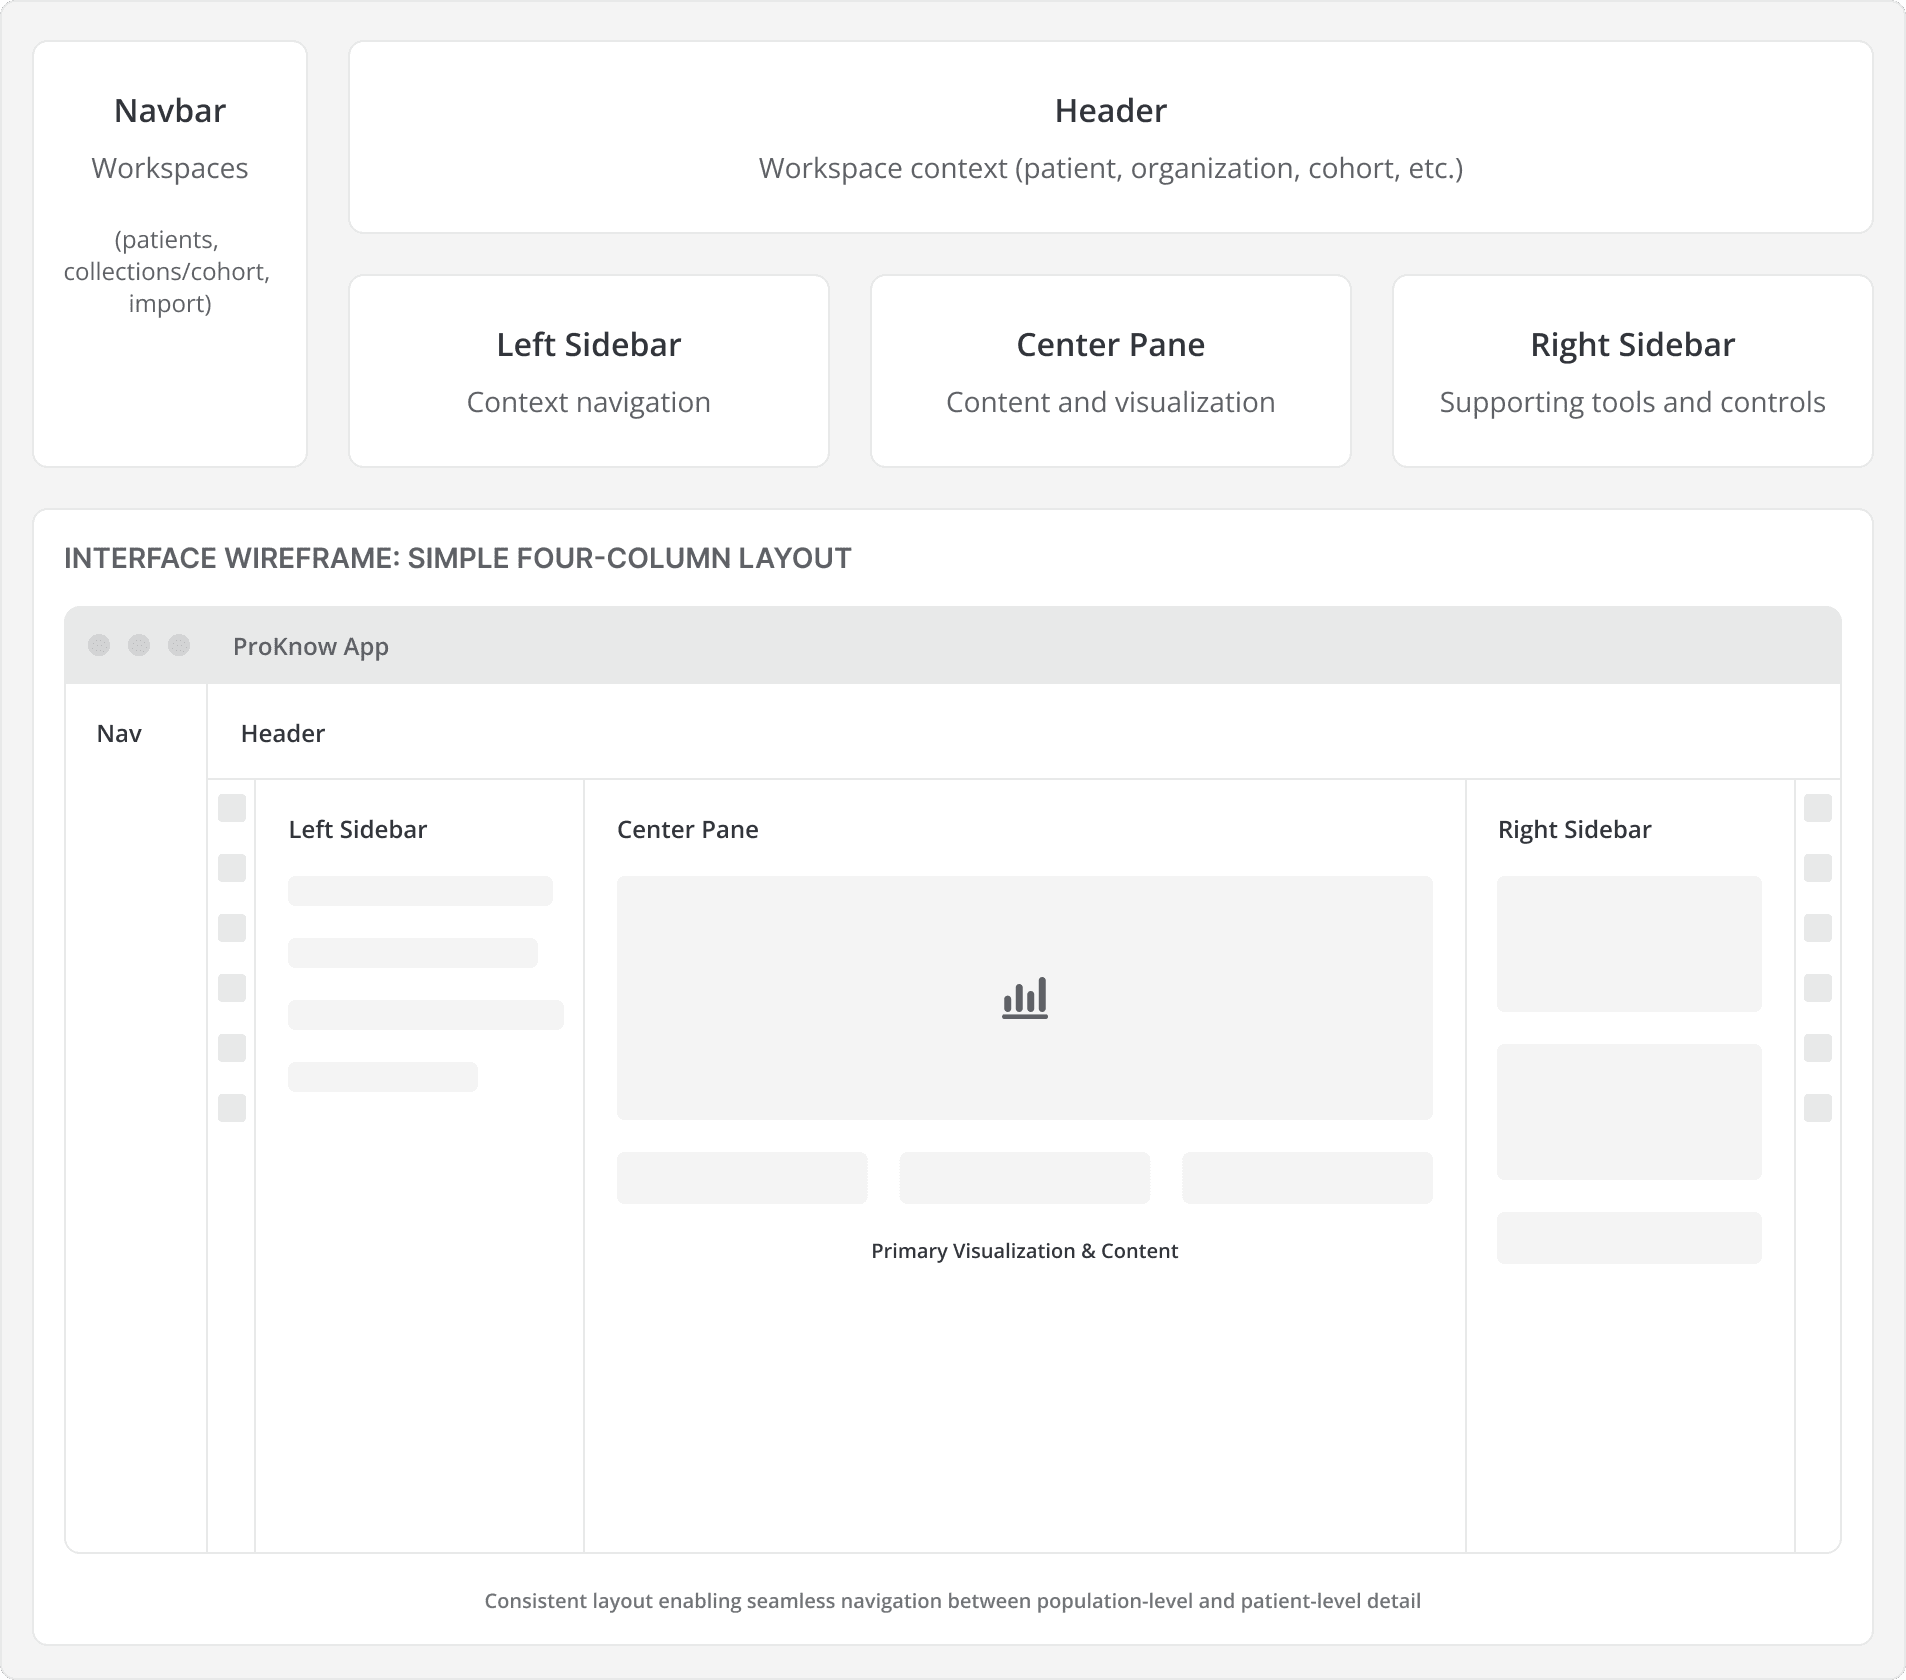
Task: Click the top square icon in left icon strip
Action: click(x=232, y=808)
